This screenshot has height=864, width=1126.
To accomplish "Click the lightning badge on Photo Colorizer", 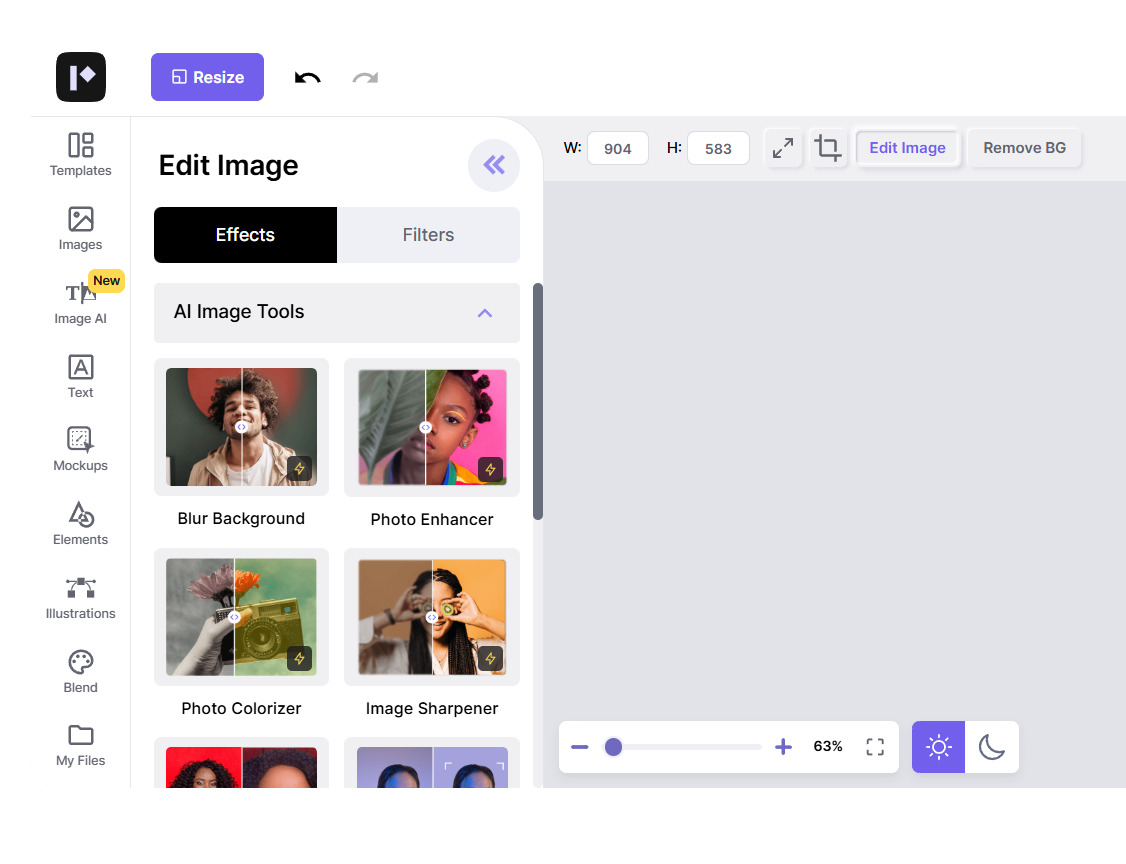I will 299,659.
